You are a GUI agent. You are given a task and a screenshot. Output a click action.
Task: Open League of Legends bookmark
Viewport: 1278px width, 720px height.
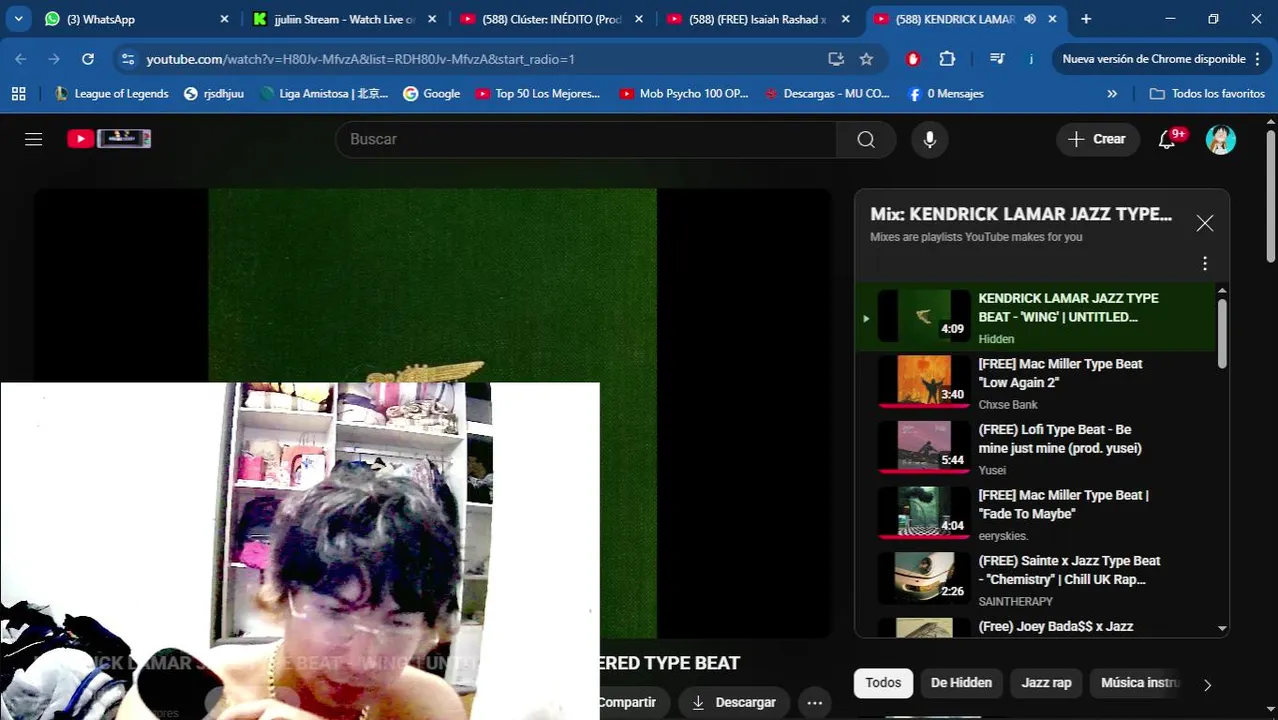pyautogui.click(x=112, y=93)
